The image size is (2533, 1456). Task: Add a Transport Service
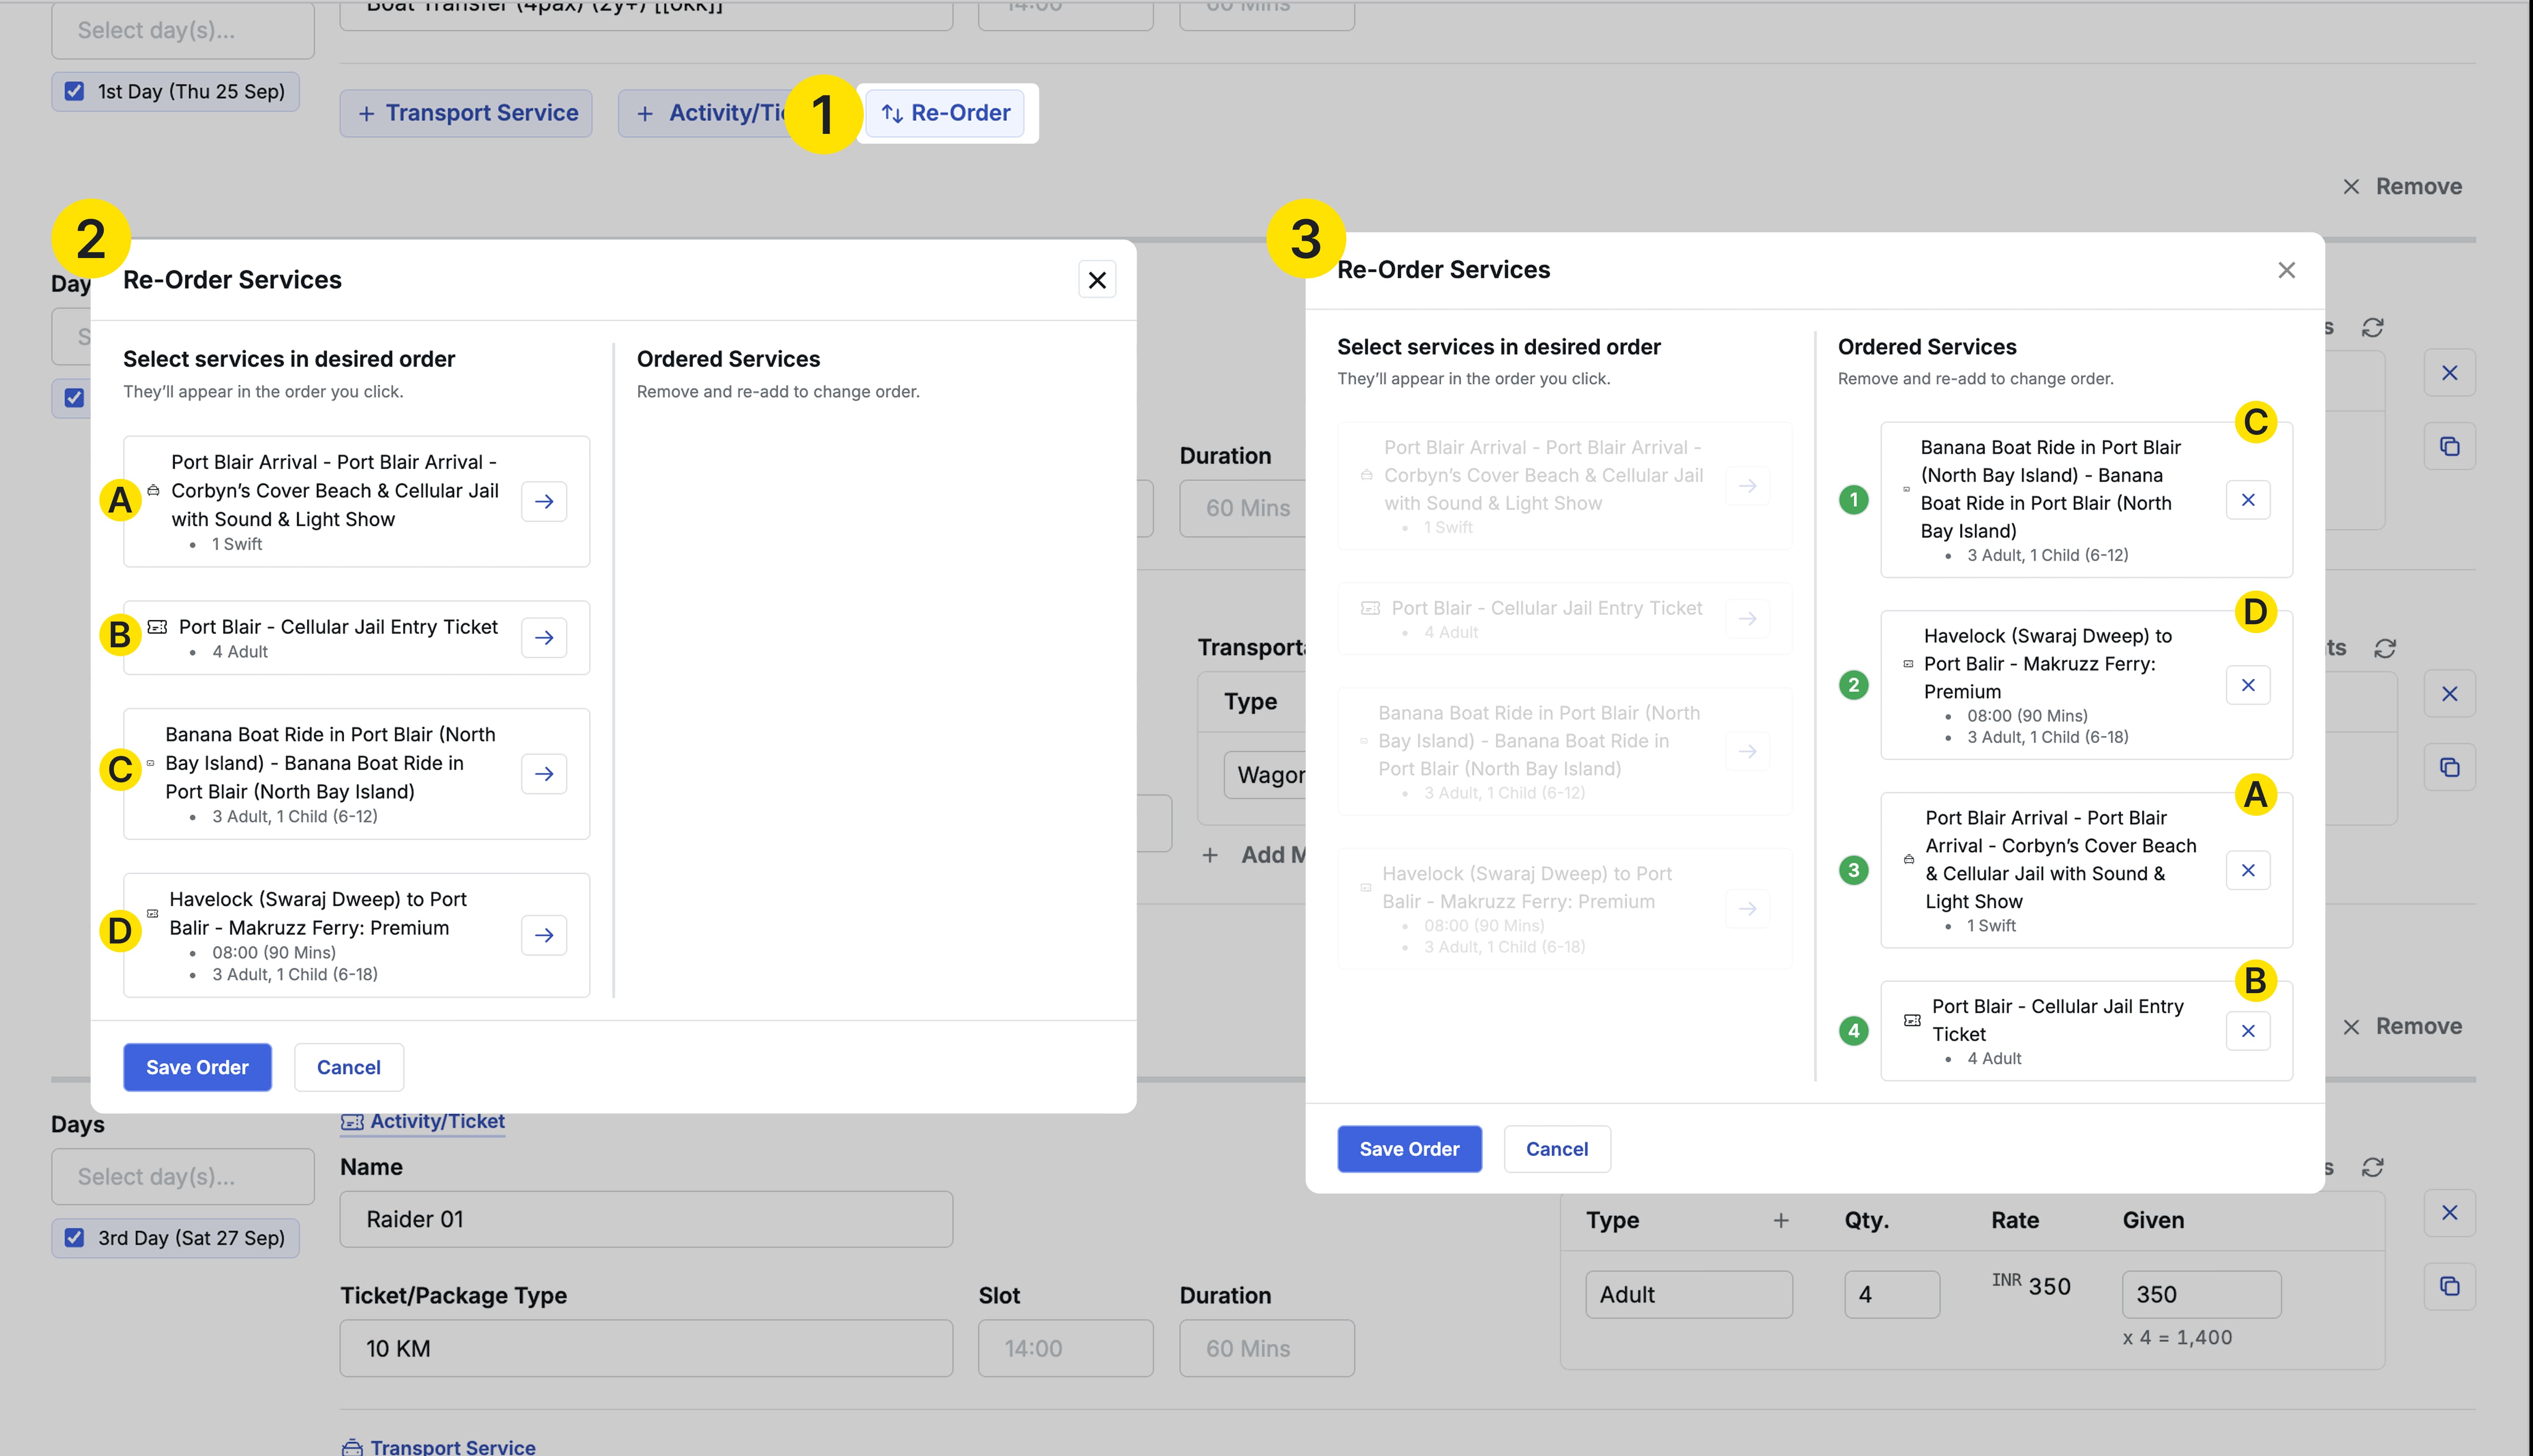click(466, 113)
